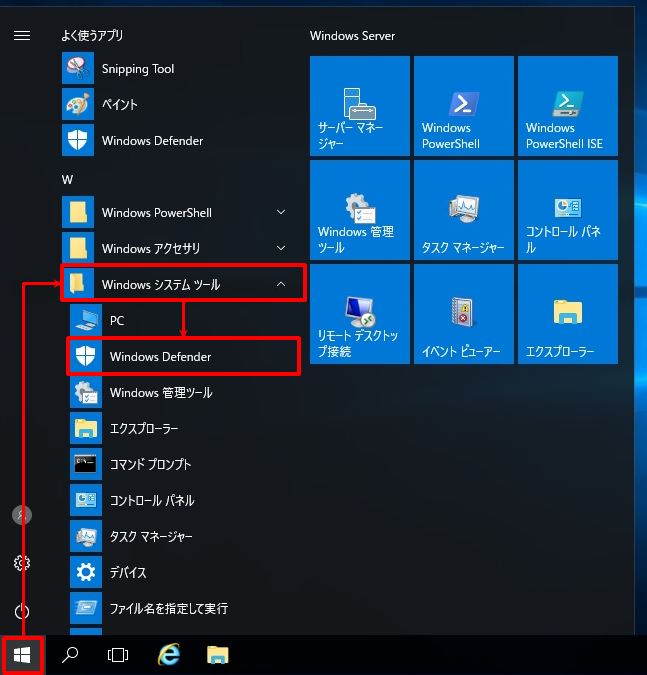Launch Internet Explorer from taskbar
The image size is (647, 675).
169,655
